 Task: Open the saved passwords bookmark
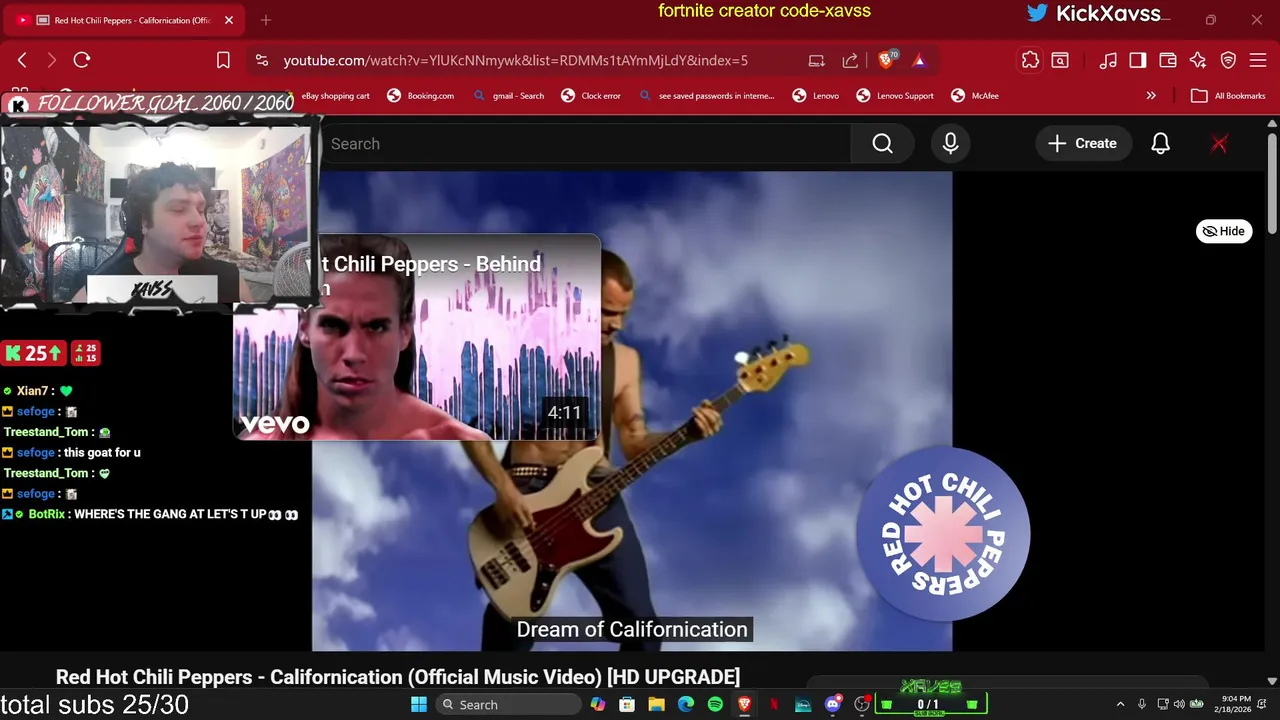tap(707, 96)
